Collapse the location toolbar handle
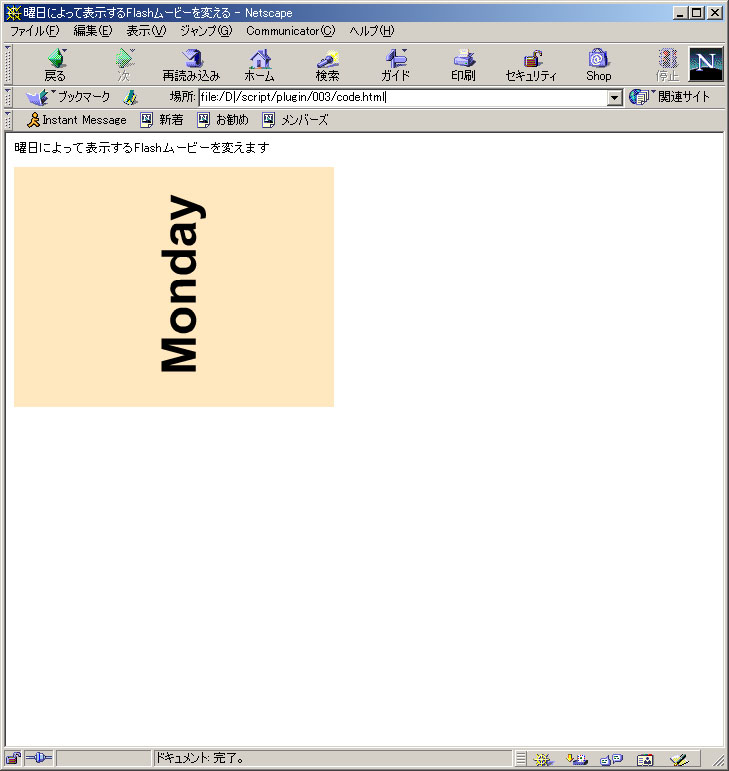This screenshot has height=771, width=729. pos(8,97)
